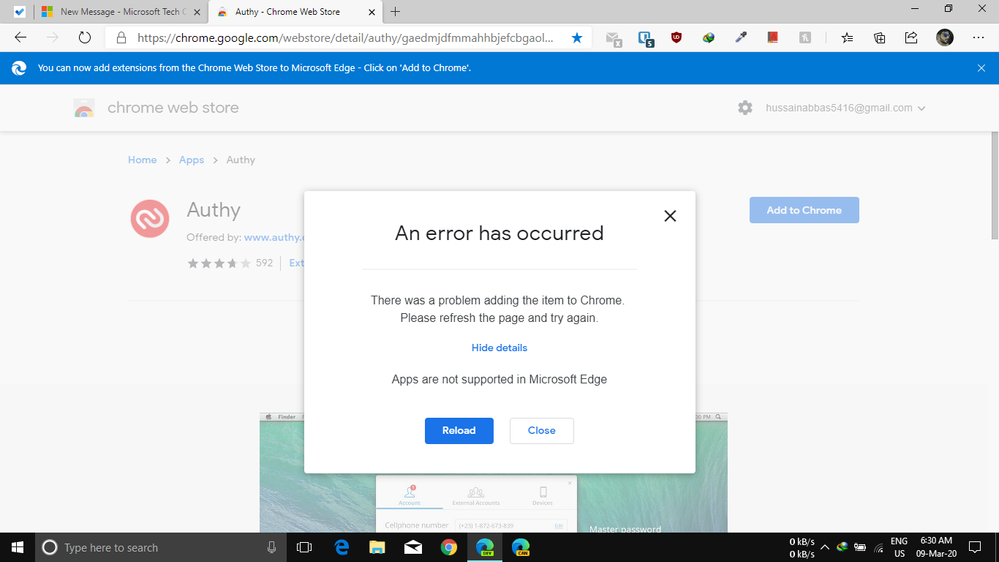
Task: Open the Windows Start menu
Action: click(x=17, y=547)
